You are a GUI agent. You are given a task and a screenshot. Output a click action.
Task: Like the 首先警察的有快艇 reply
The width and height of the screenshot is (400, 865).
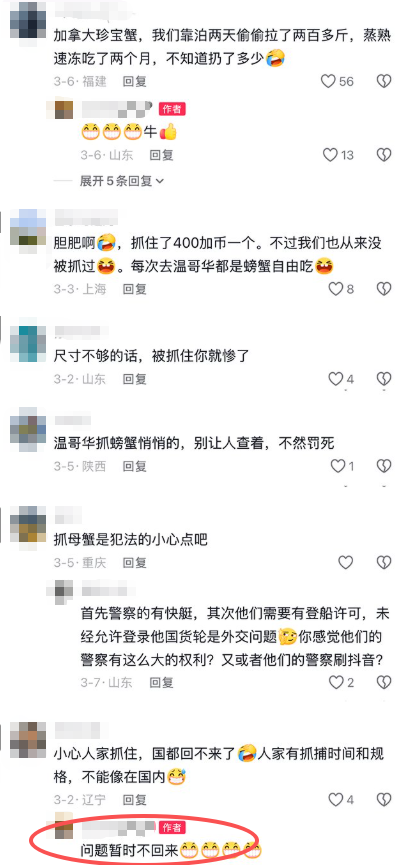pyautogui.click(x=336, y=682)
